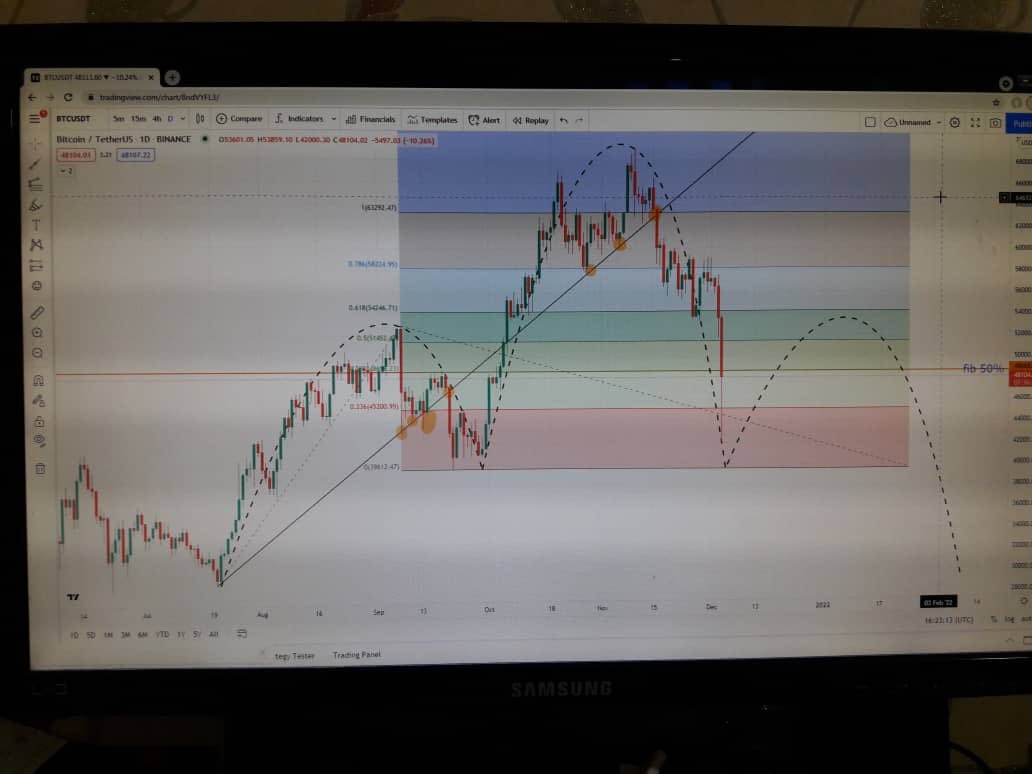
Task: Select the crosshair cursor tool
Action: (x=36, y=143)
